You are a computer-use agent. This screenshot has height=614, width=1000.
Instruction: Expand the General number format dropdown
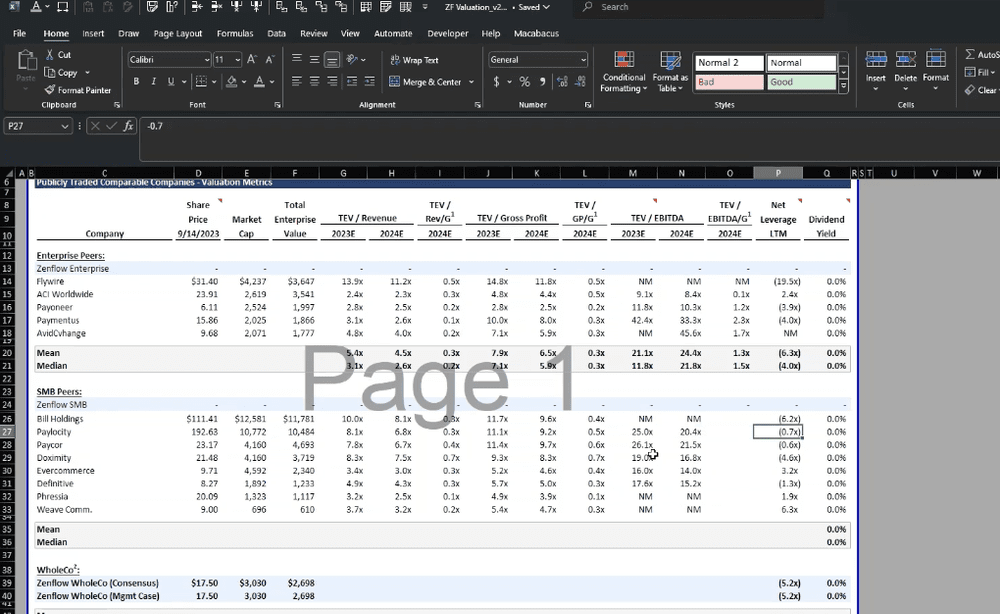(583, 60)
